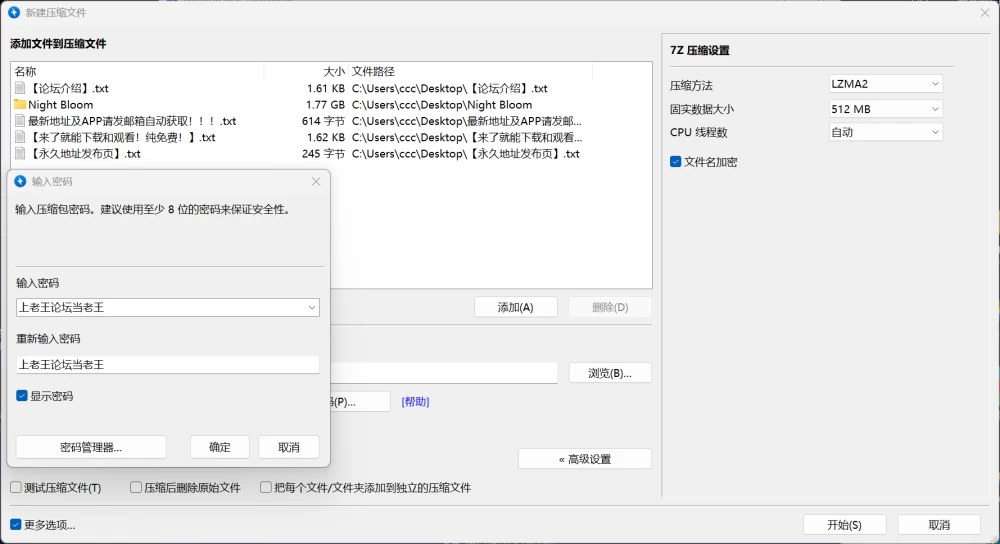Expand the 输入密码 combo box arrow
This screenshot has height=544, width=1000.
point(311,307)
